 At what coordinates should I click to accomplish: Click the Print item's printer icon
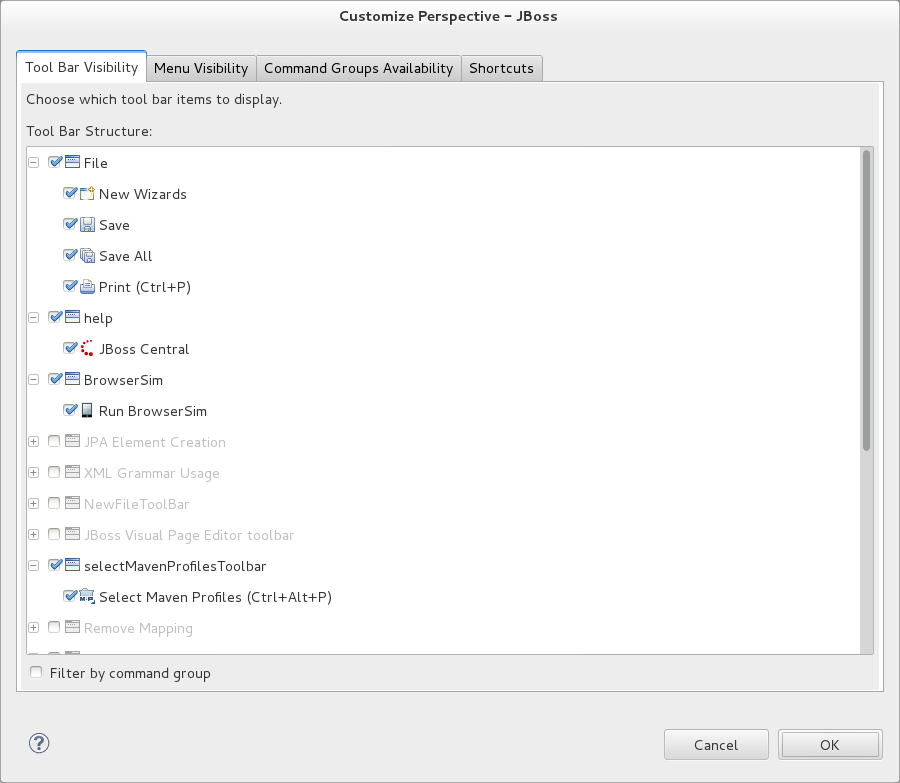pyautogui.click(x=86, y=286)
